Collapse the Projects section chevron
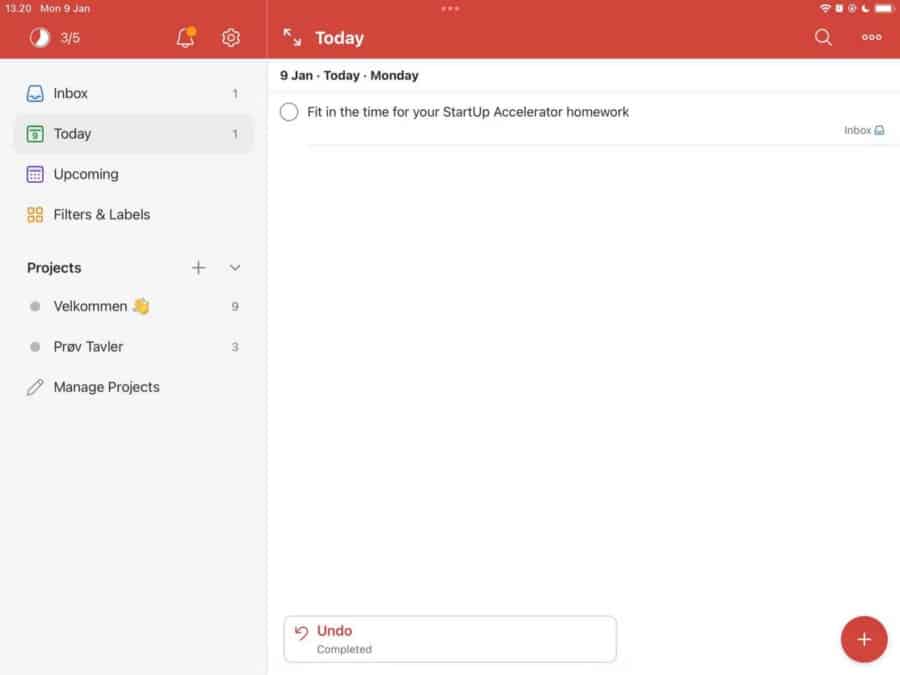Viewport: 900px width, 675px height. coord(235,267)
